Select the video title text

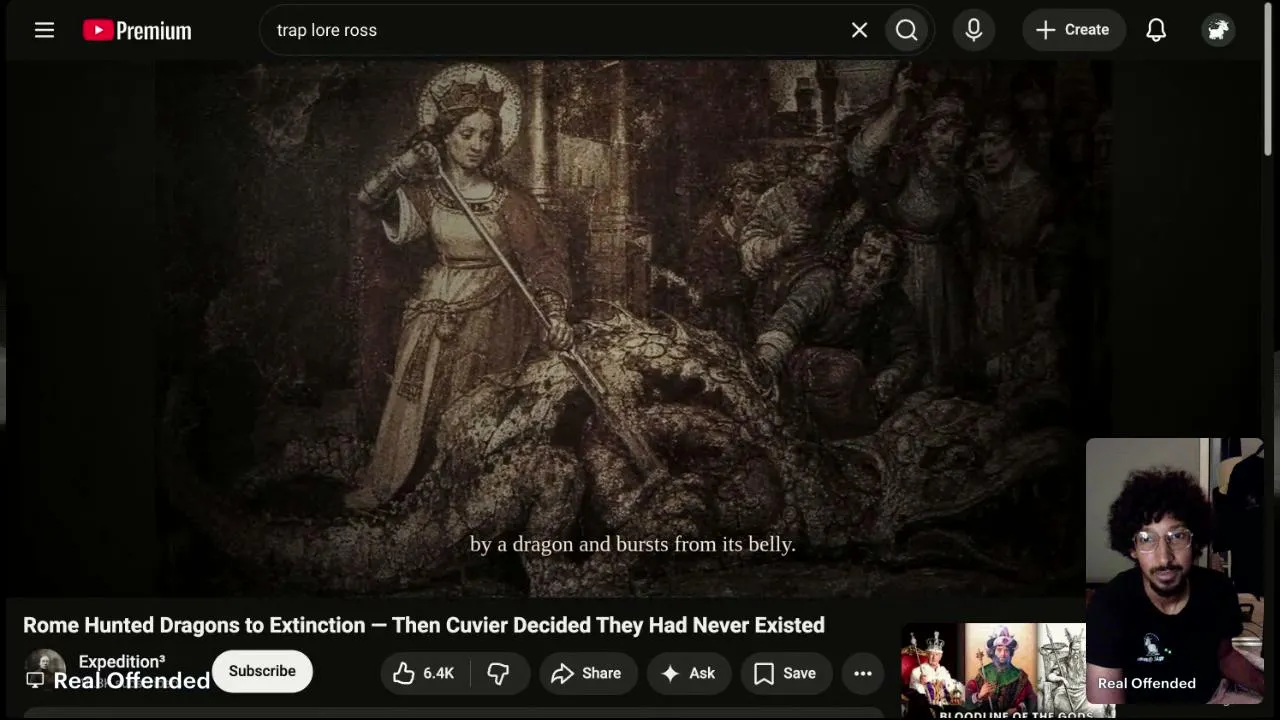(424, 625)
